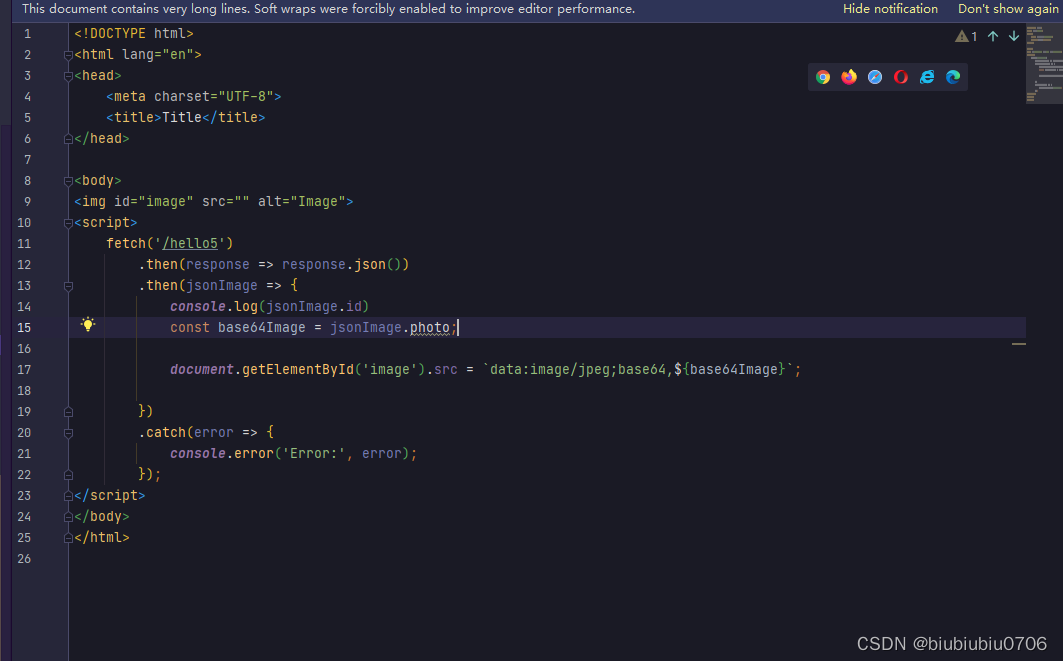Click the code minimap preview

(x=1044, y=64)
